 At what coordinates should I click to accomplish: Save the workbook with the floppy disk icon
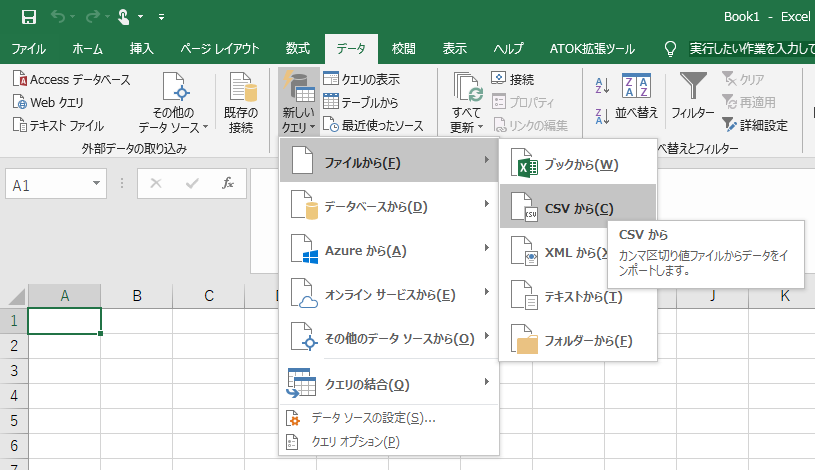click(29, 17)
